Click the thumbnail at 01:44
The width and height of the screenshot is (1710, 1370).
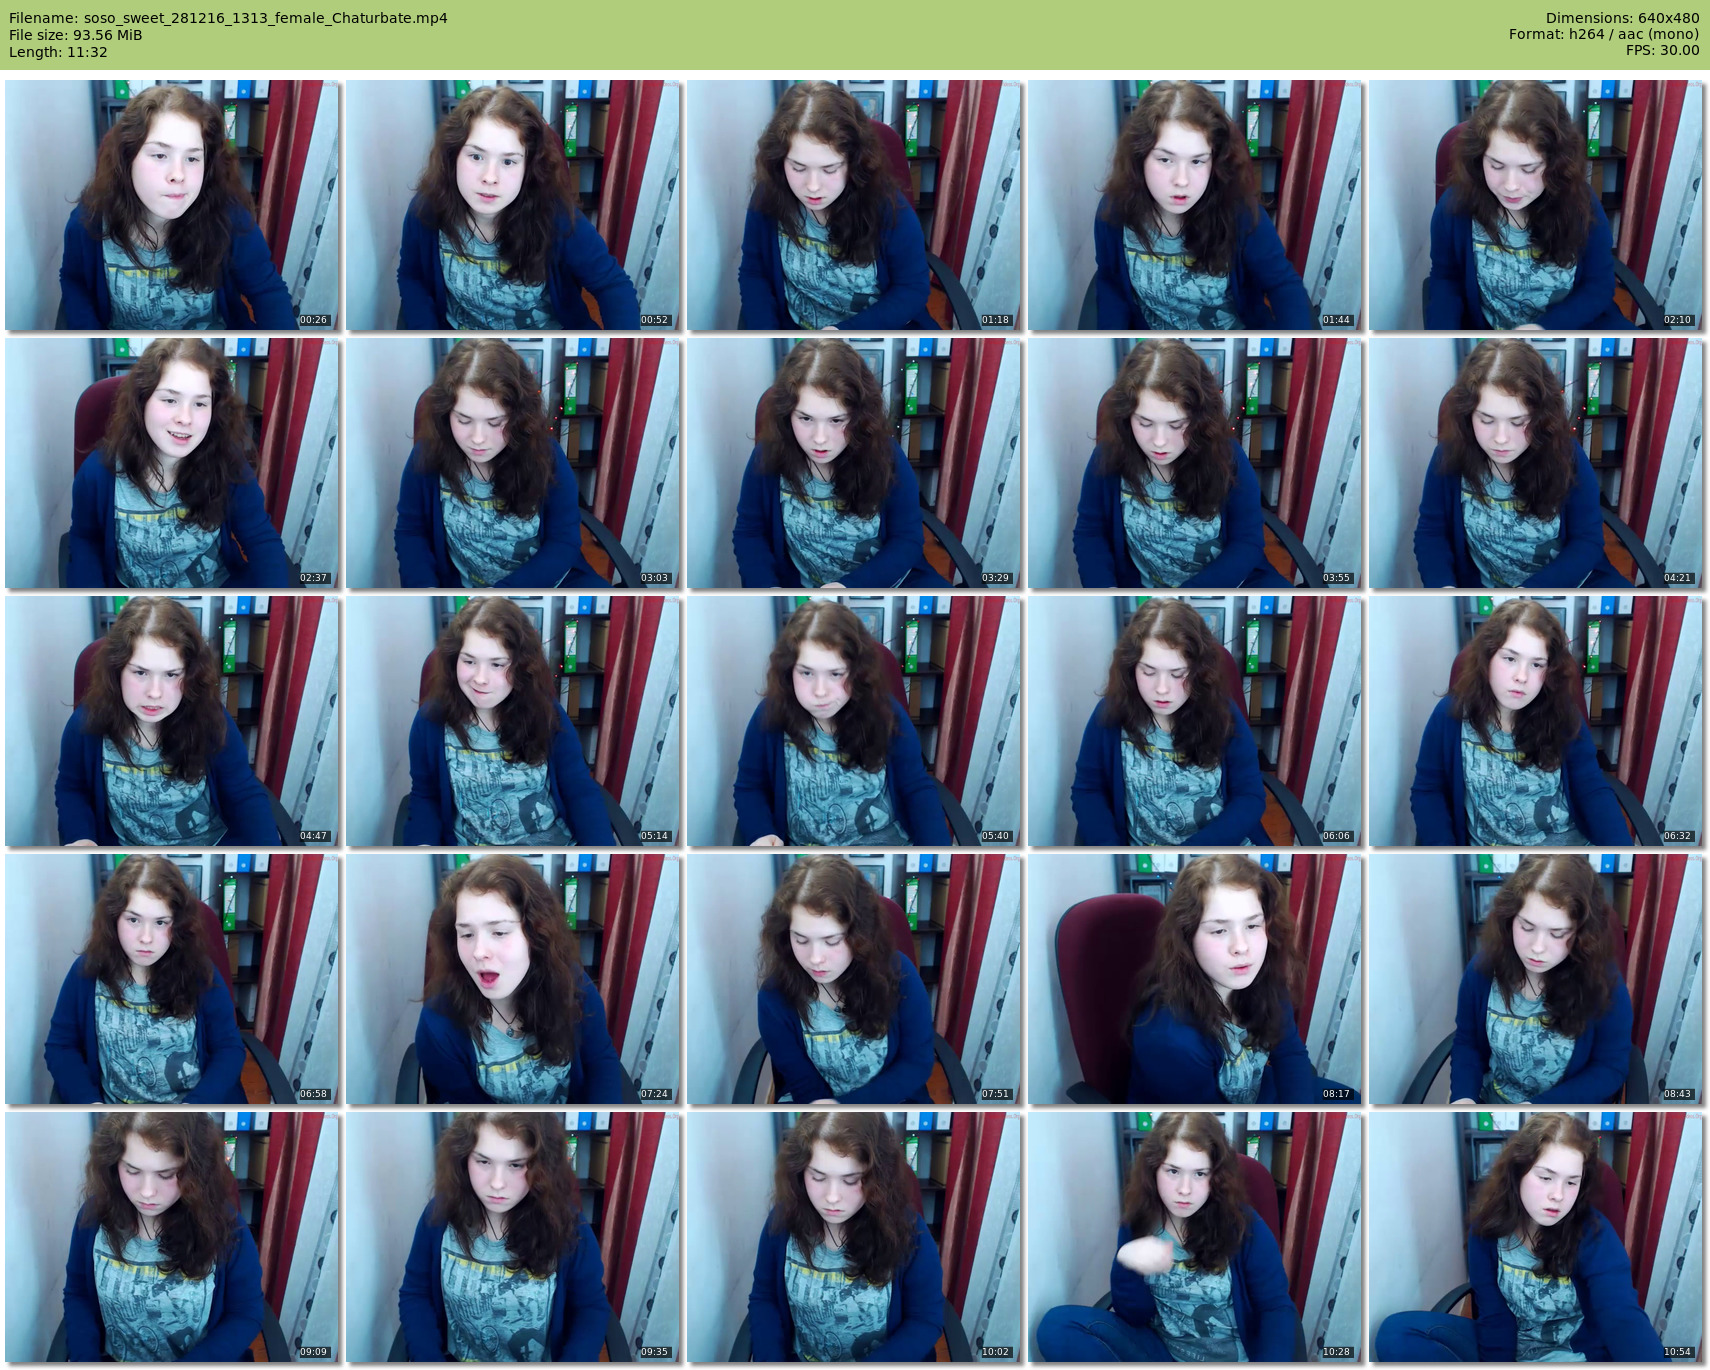(x=1195, y=205)
